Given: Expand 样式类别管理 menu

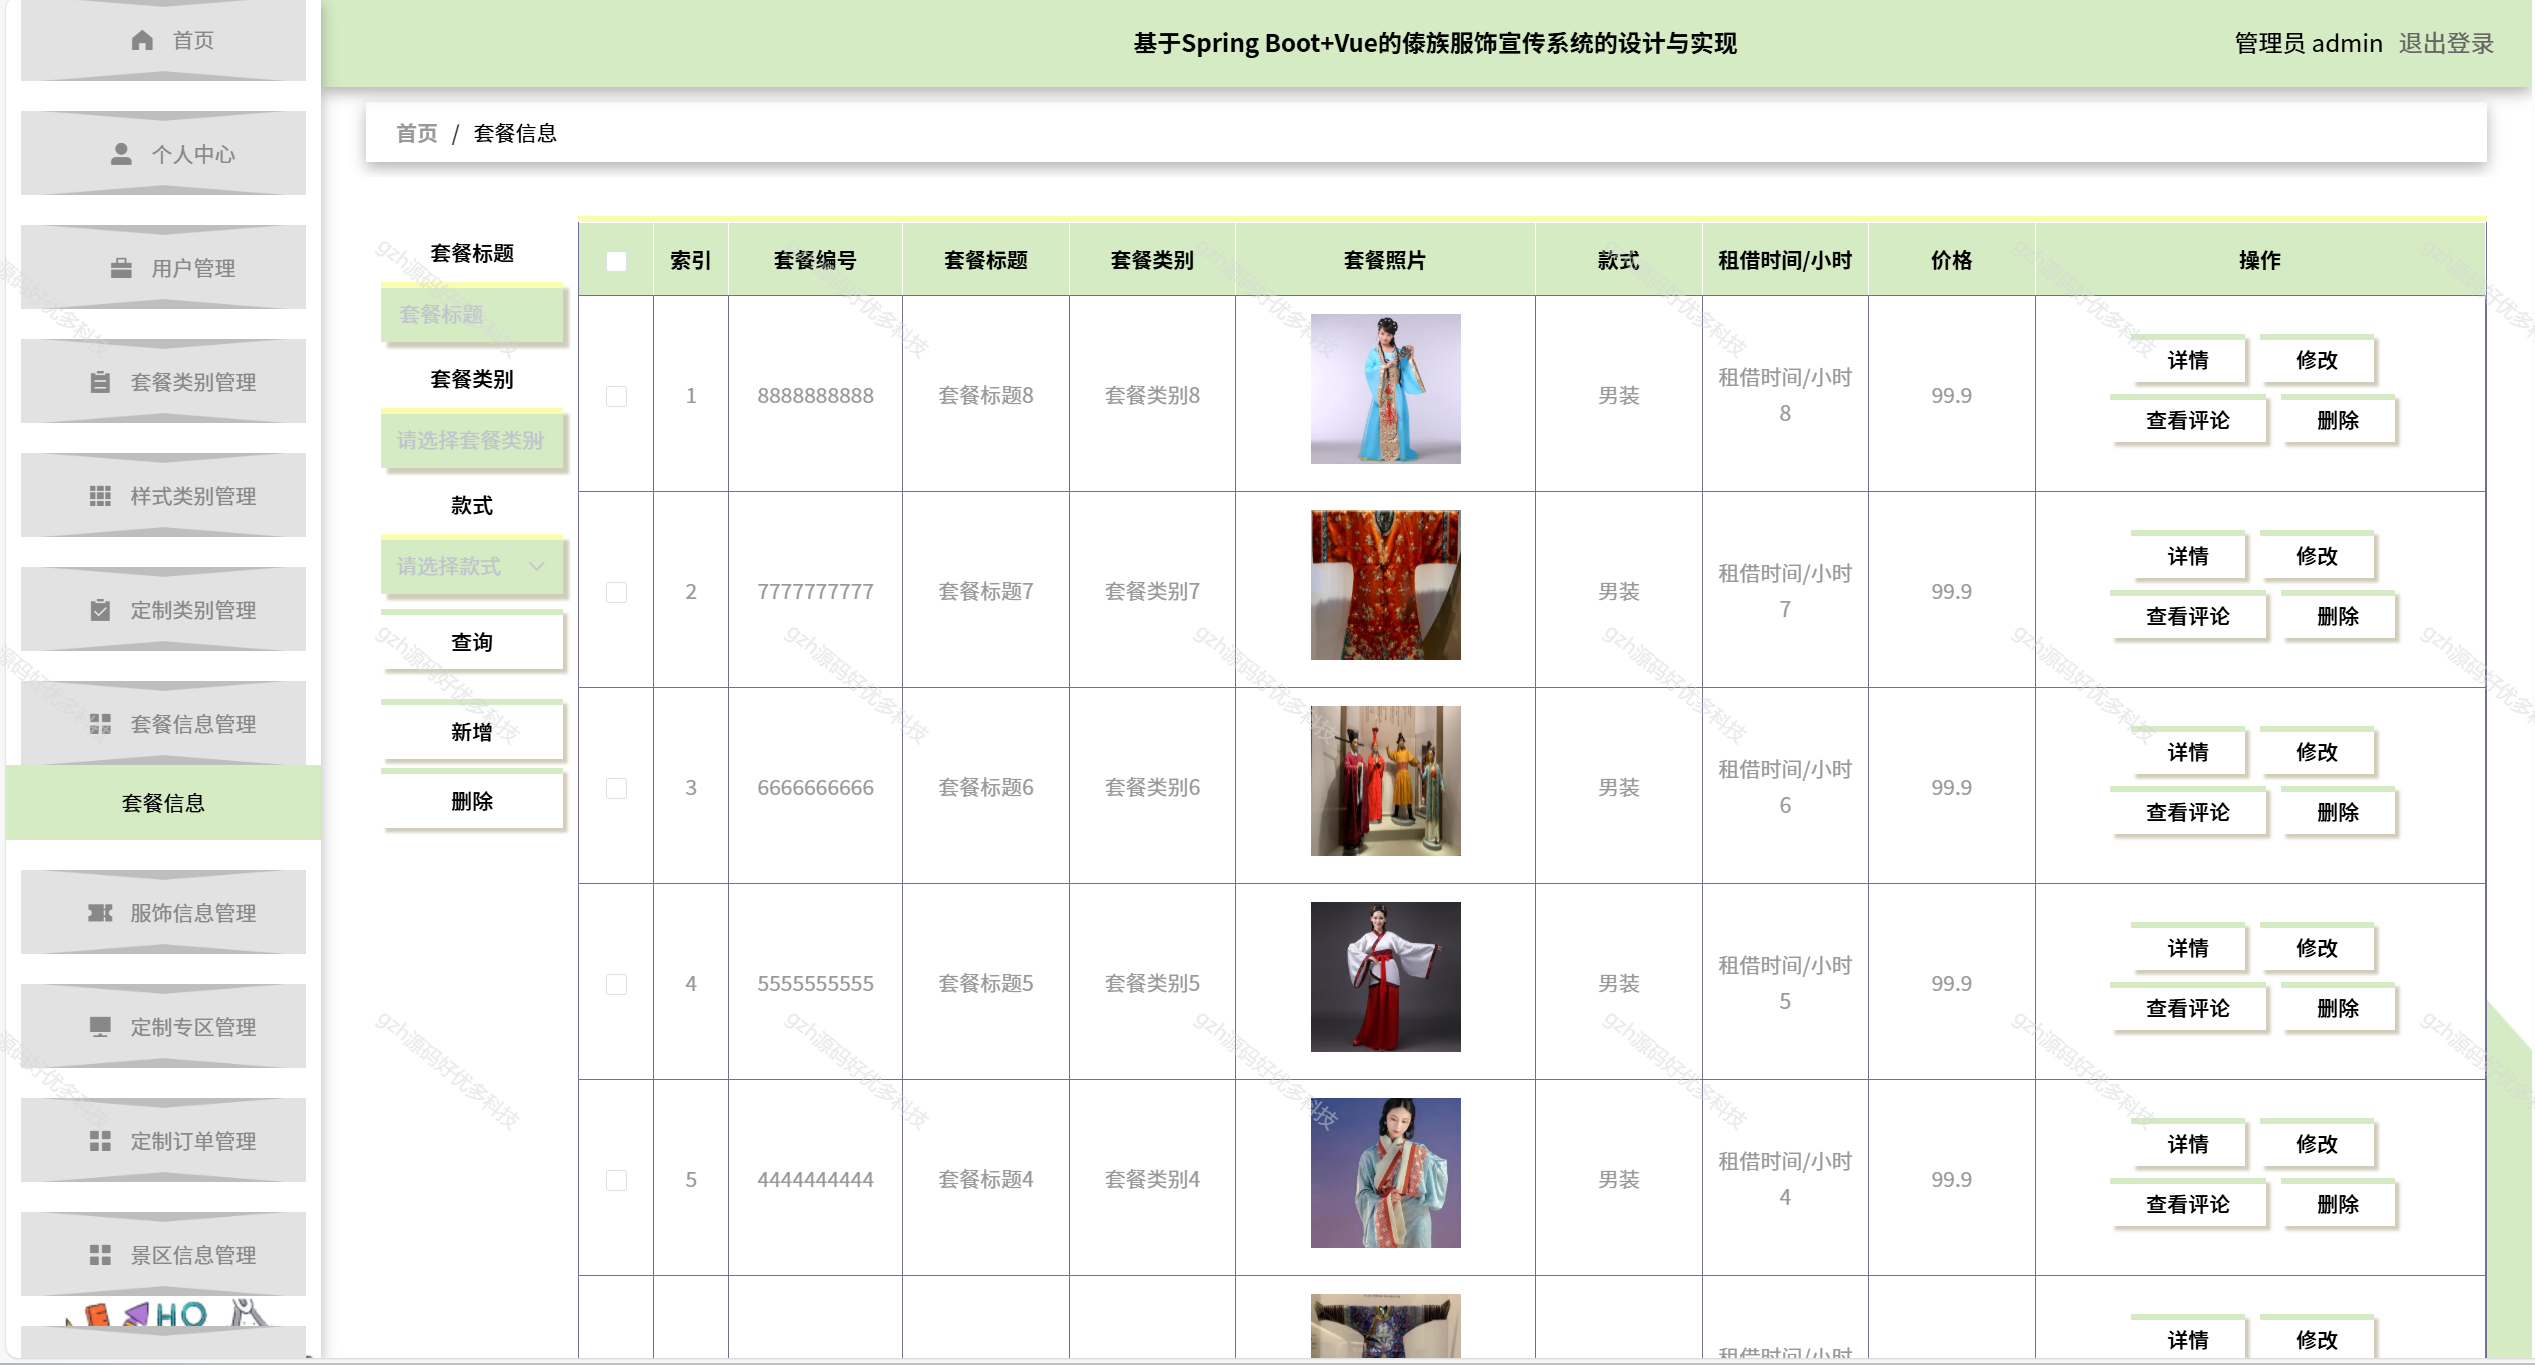Looking at the screenshot, I should click(x=163, y=496).
